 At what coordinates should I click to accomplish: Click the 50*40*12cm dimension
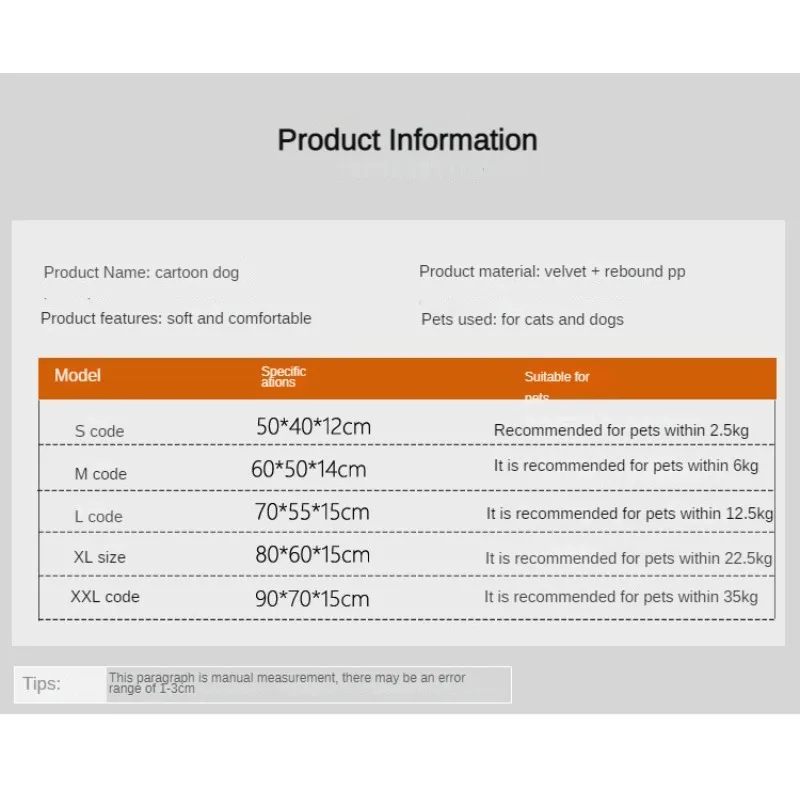pos(313,427)
